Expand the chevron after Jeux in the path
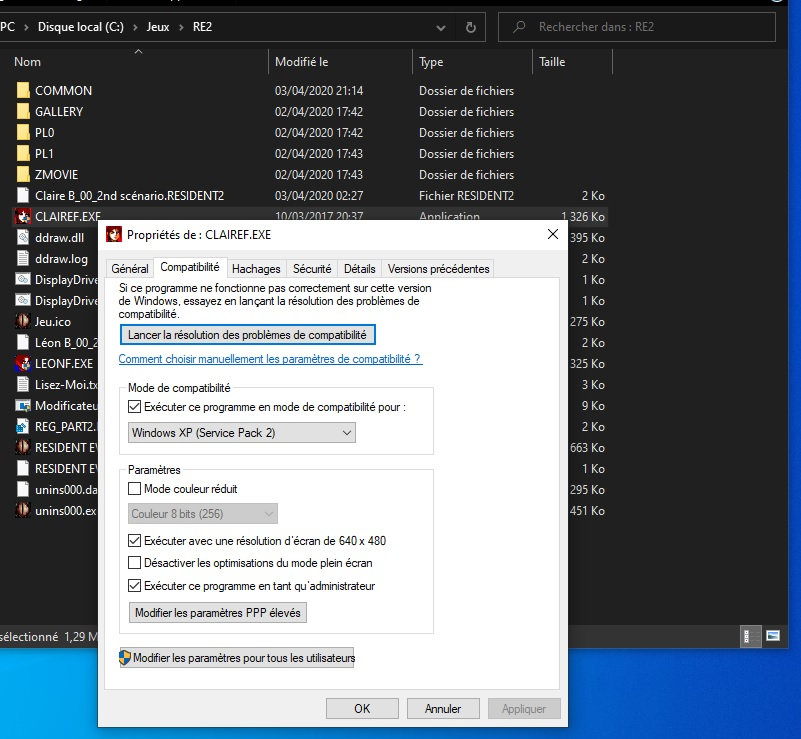 tap(181, 27)
